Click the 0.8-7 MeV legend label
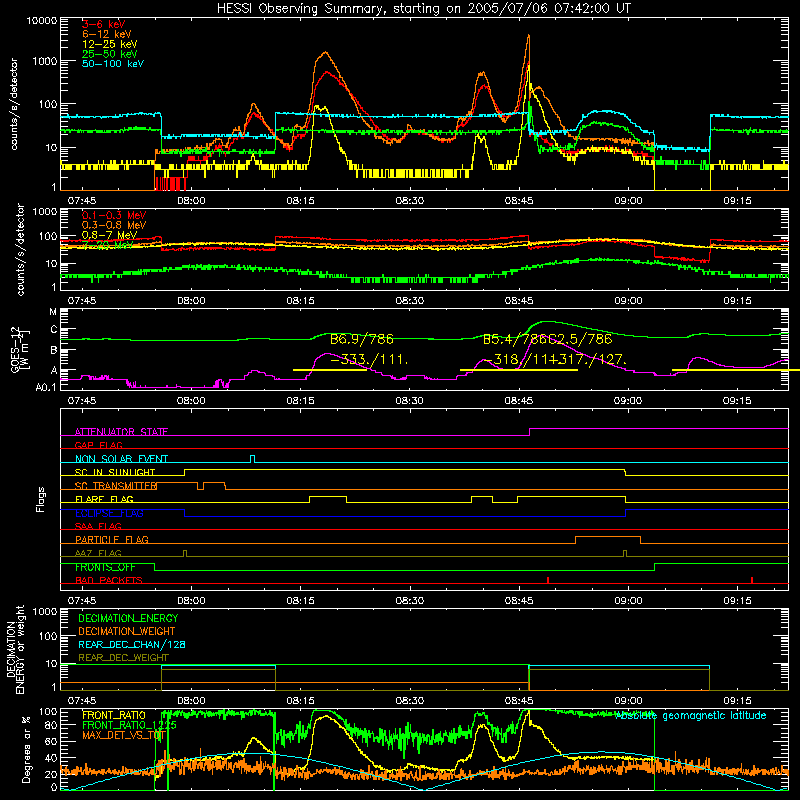Image resolution: width=800 pixels, height=800 pixels. coord(109,235)
